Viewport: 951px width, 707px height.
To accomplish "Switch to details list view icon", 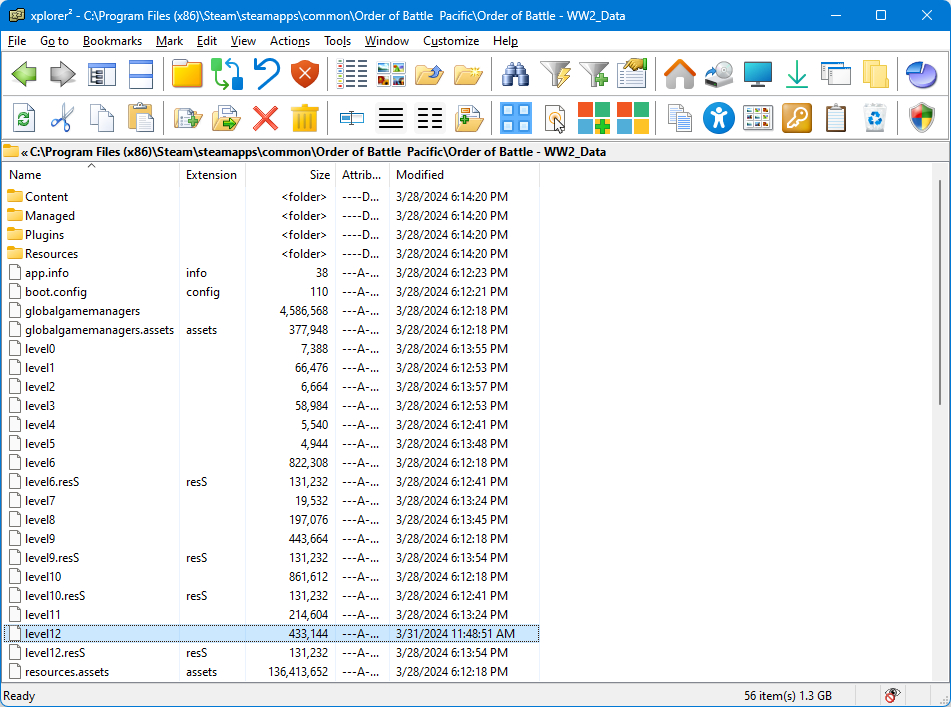I will click(x=352, y=75).
